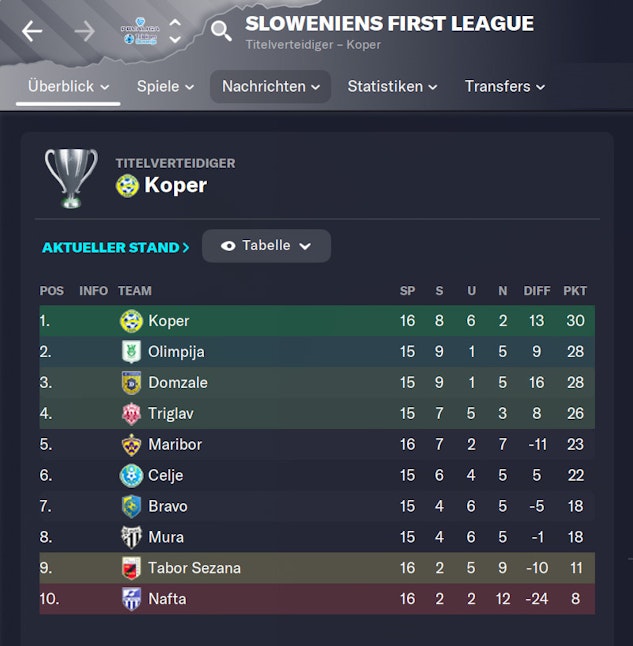
Task: Open the Spiele tab
Action: [x=165, y=87]
